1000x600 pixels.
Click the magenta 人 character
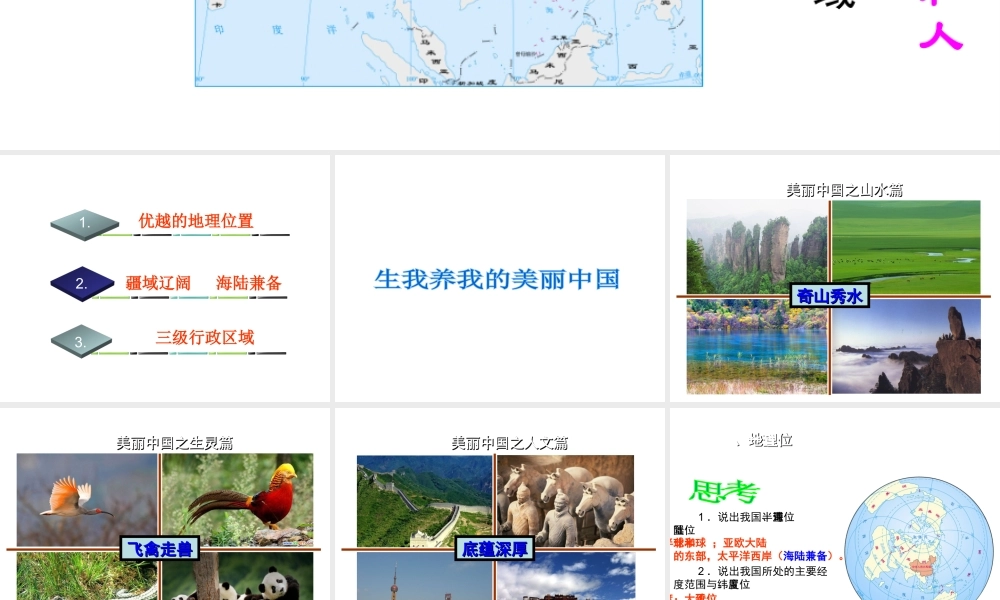[941, 35]
